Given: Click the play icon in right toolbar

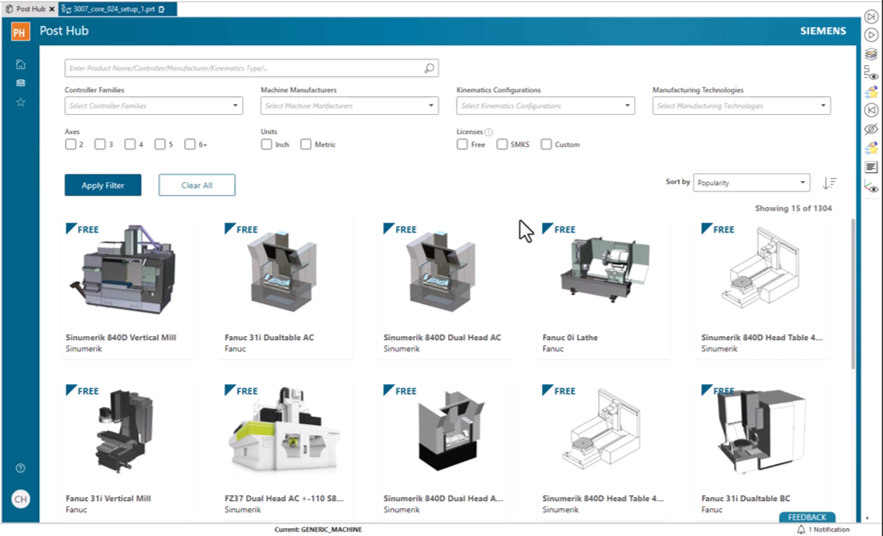Looking at the screenshot, I should (x=871, y=35).
